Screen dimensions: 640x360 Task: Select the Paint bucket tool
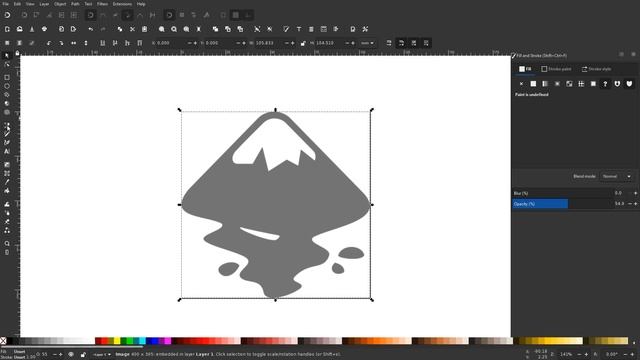pyautogui.click(x=7, y=191)
